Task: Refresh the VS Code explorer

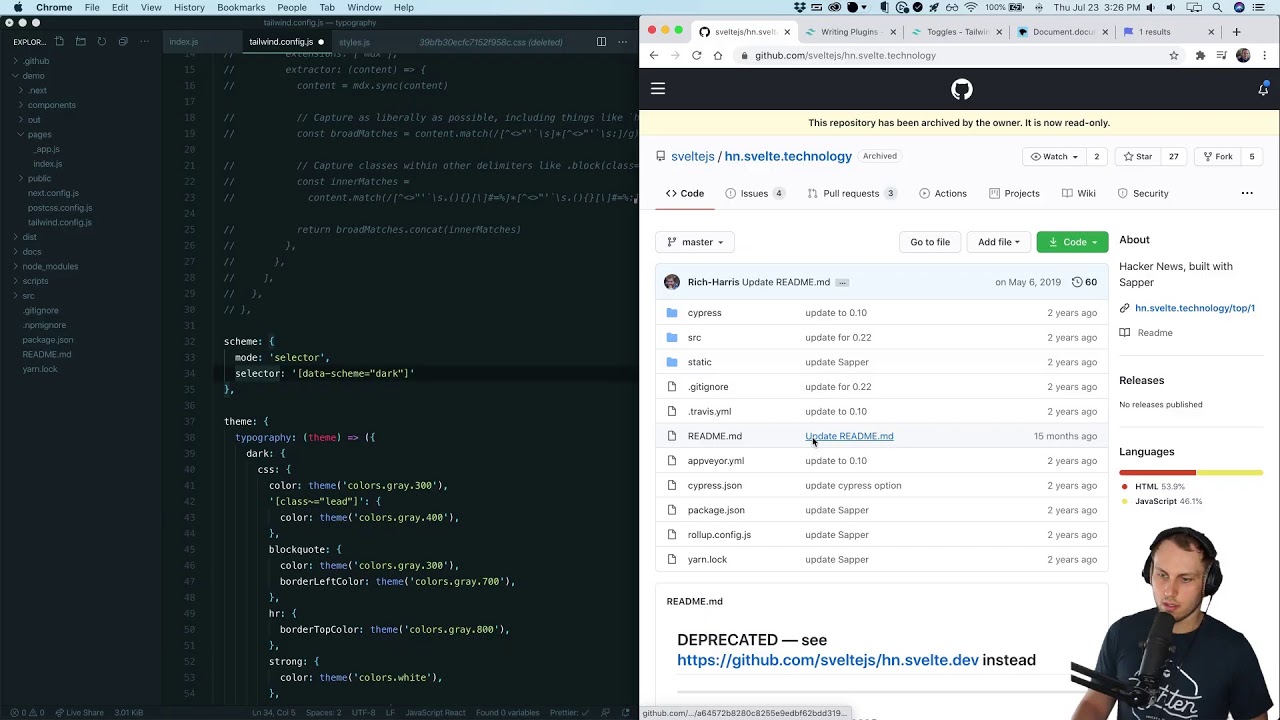Action: (102, 42)
